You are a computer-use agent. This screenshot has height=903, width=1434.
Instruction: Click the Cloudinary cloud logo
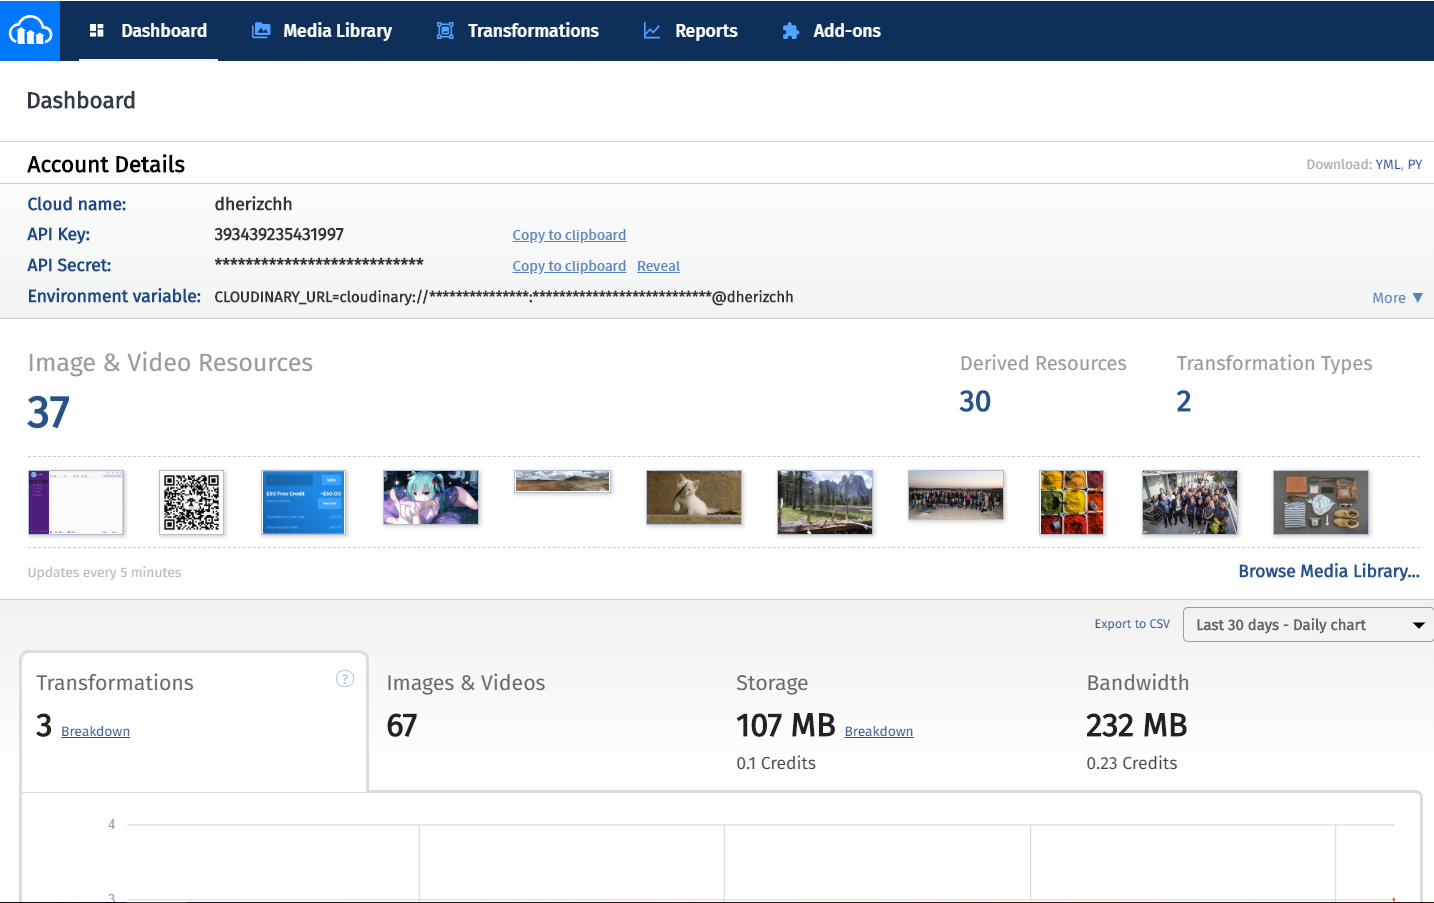(30, 31)
